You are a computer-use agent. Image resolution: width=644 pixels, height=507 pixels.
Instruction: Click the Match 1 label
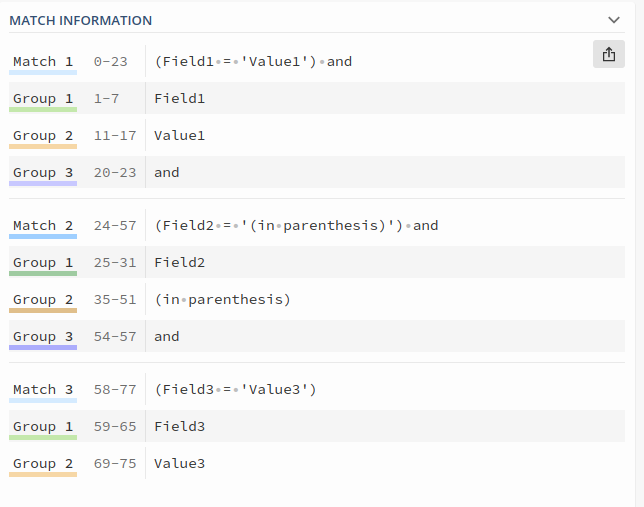coord(43,62)
